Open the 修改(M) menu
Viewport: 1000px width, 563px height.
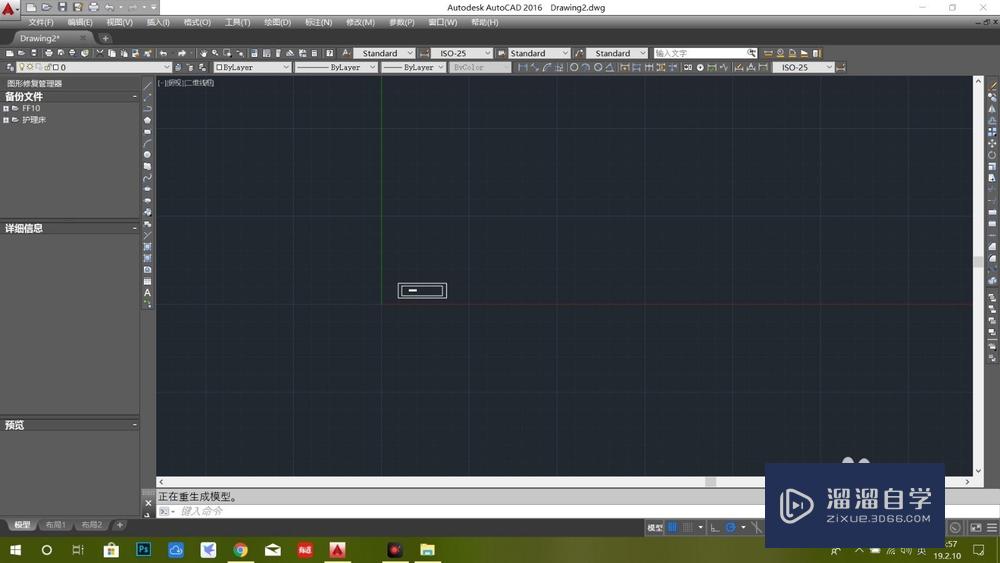[x=360, y=22]
